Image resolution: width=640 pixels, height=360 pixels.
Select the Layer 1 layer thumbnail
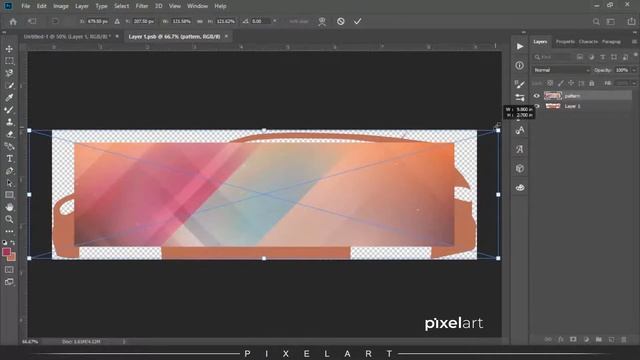pos(553,106)
